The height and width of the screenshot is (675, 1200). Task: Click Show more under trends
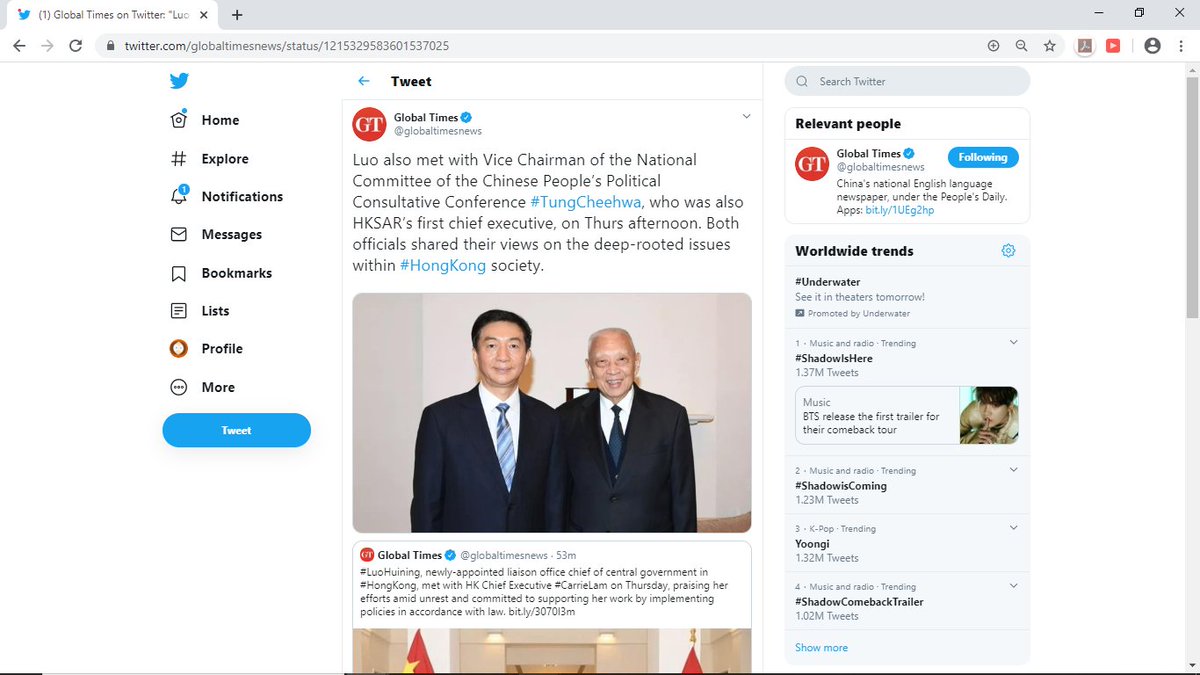pos(821,648)
